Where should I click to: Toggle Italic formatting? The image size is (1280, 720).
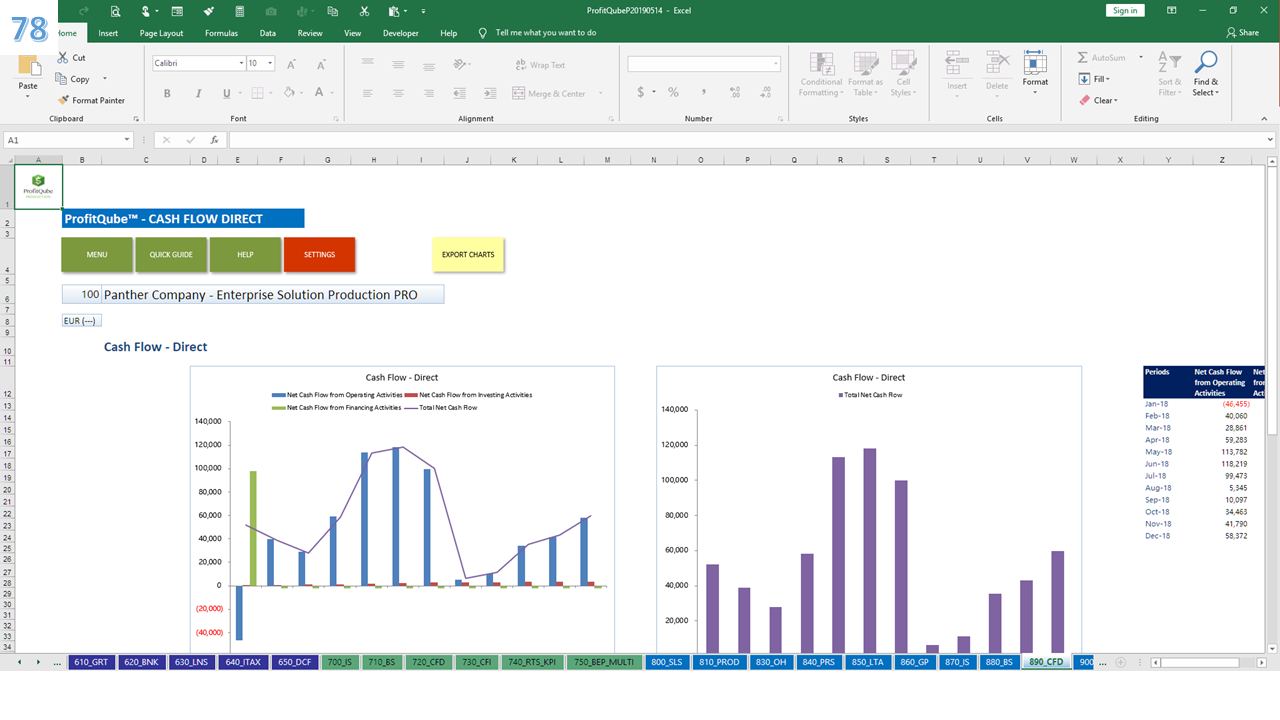197,93
